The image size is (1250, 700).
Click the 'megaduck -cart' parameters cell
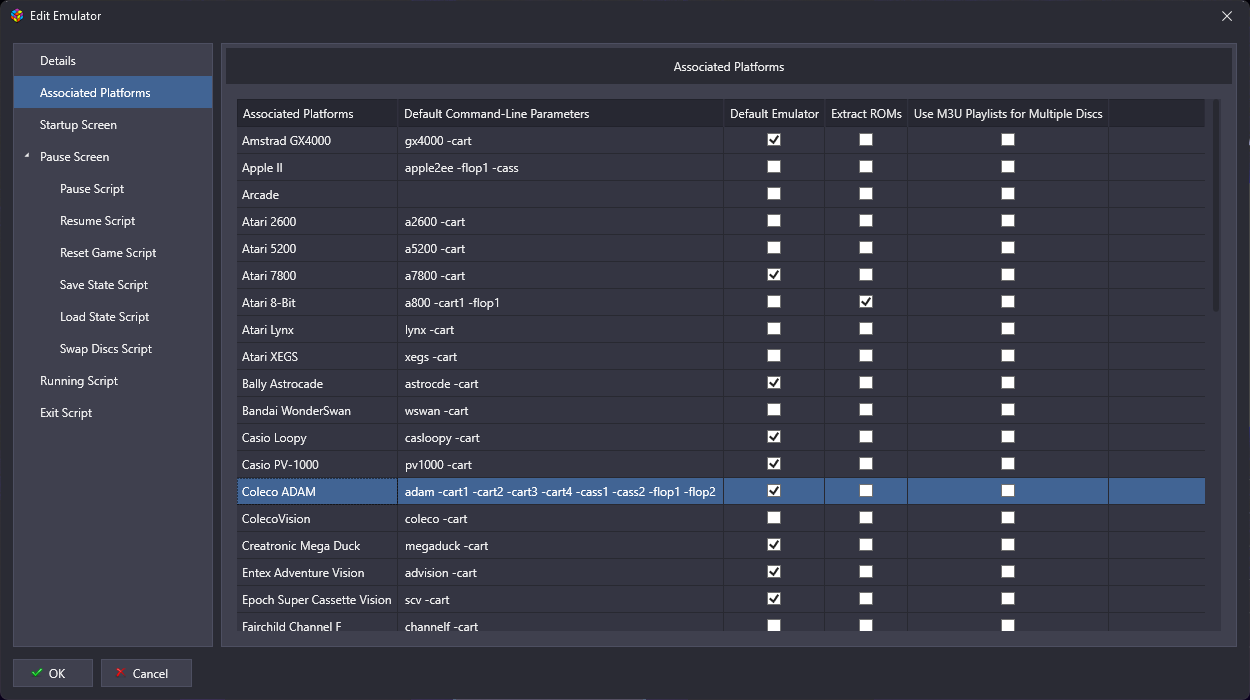click(561, 546)
